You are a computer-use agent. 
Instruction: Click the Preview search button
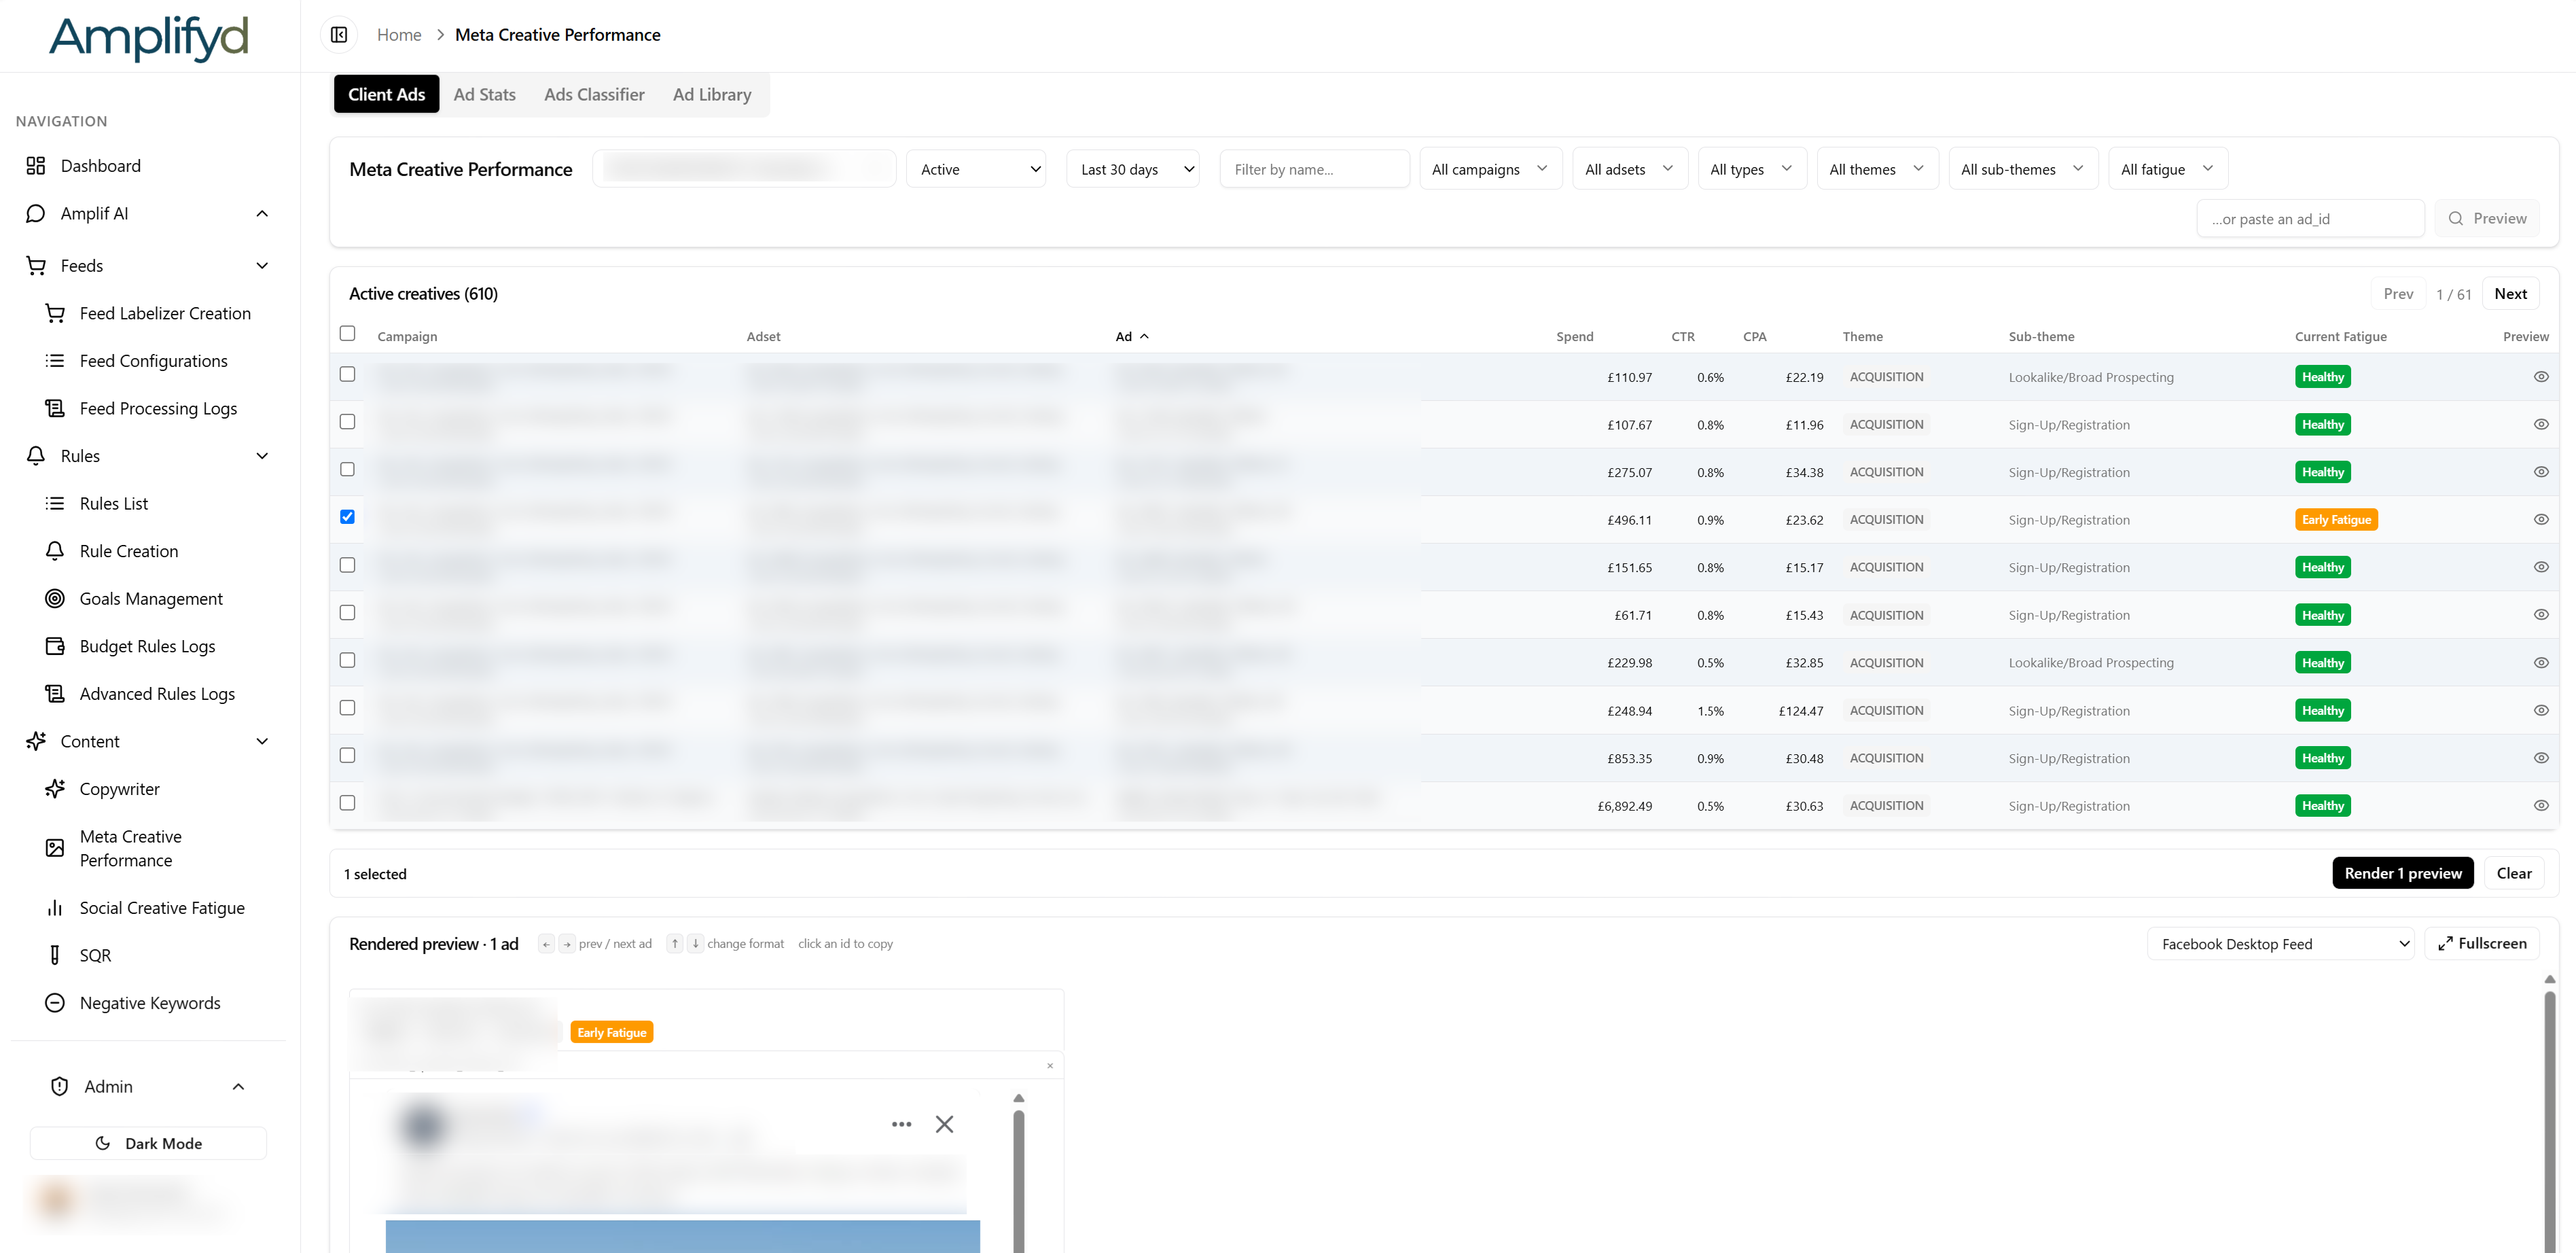coord(2487,219)
